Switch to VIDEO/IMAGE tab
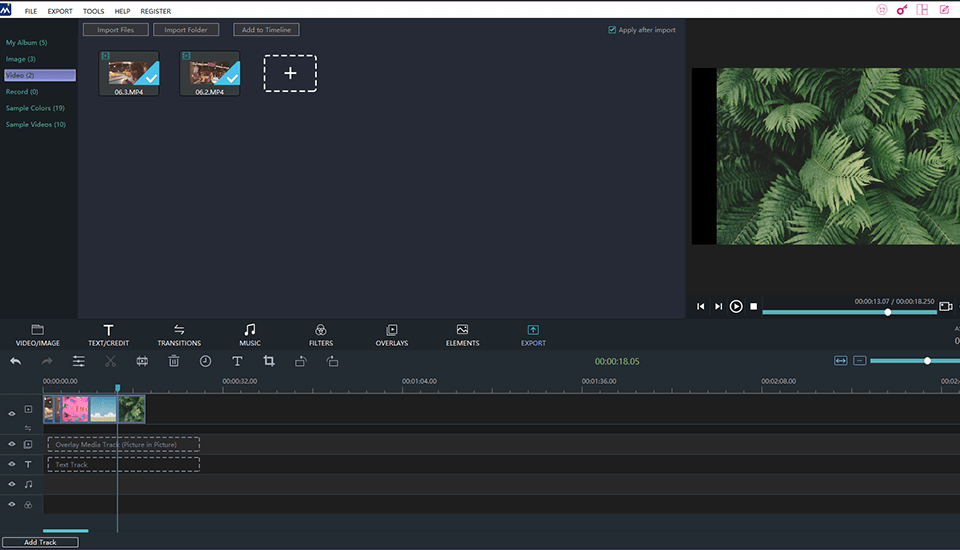The height and width of the screenshot is (550, 960). point(37,336)
